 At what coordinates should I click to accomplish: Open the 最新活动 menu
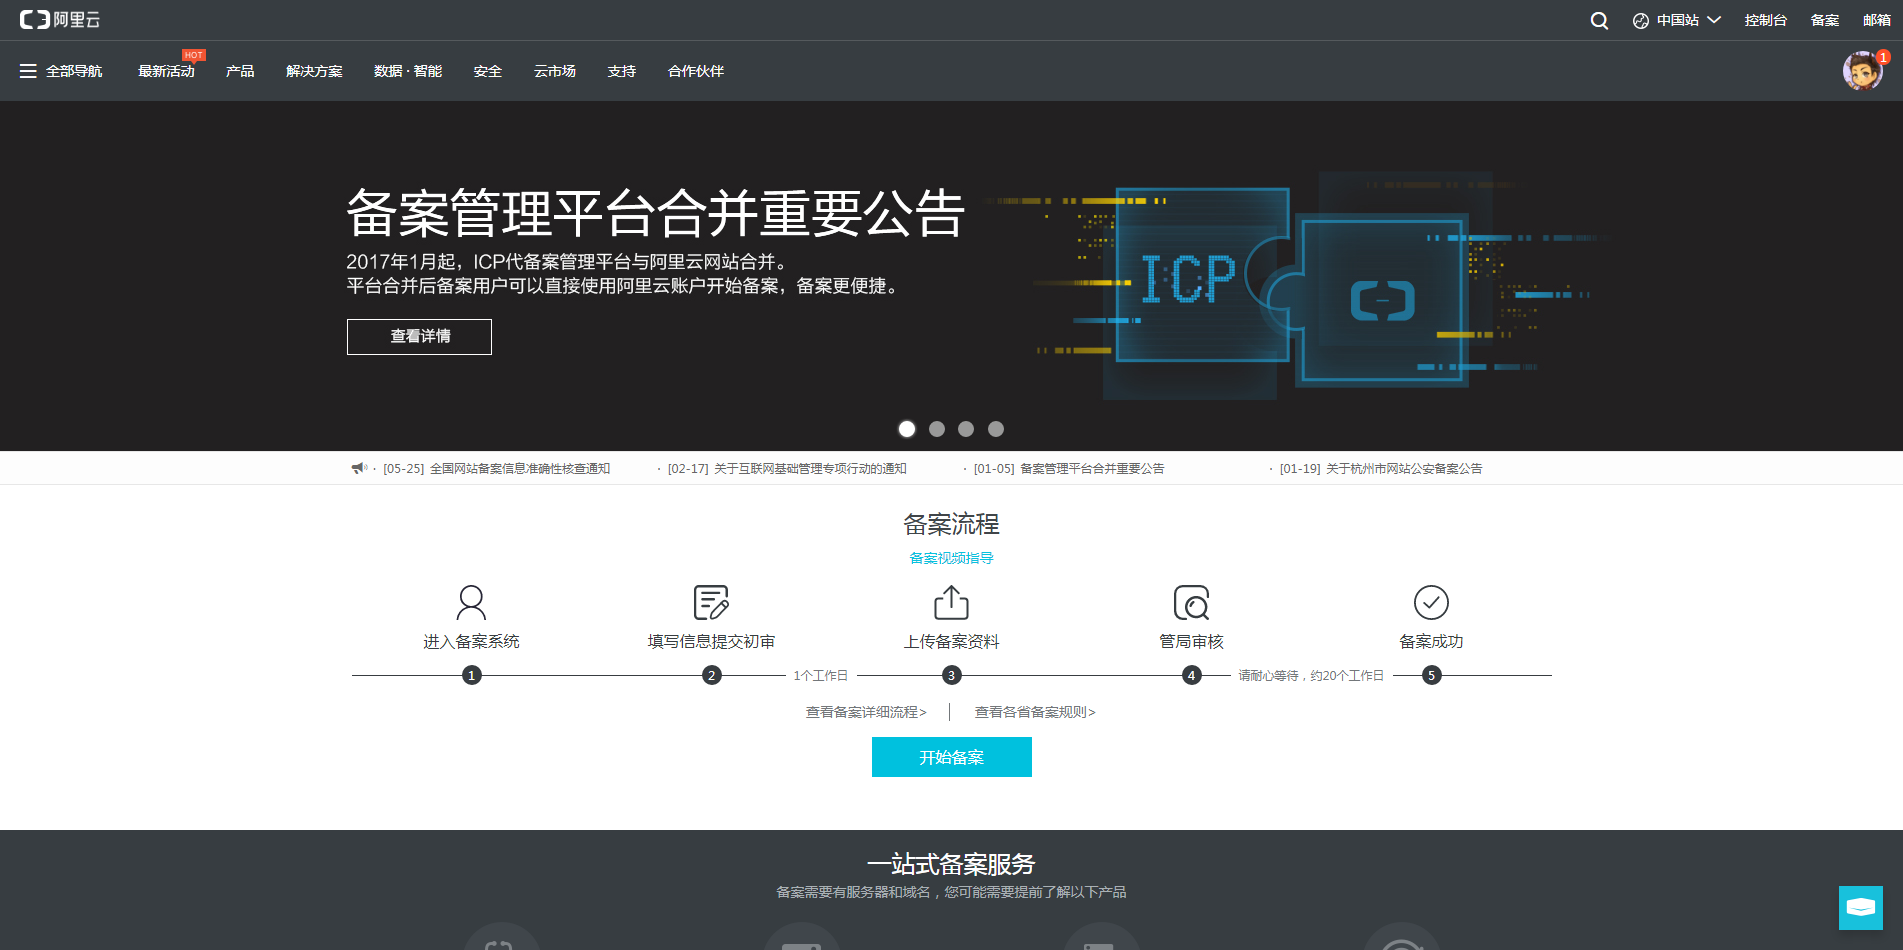[166, 71]
